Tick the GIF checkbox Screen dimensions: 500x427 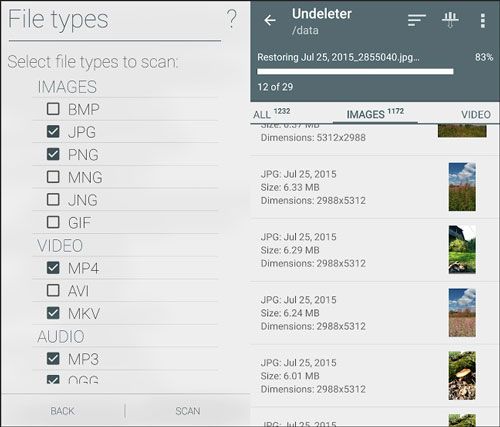point(53,222)
